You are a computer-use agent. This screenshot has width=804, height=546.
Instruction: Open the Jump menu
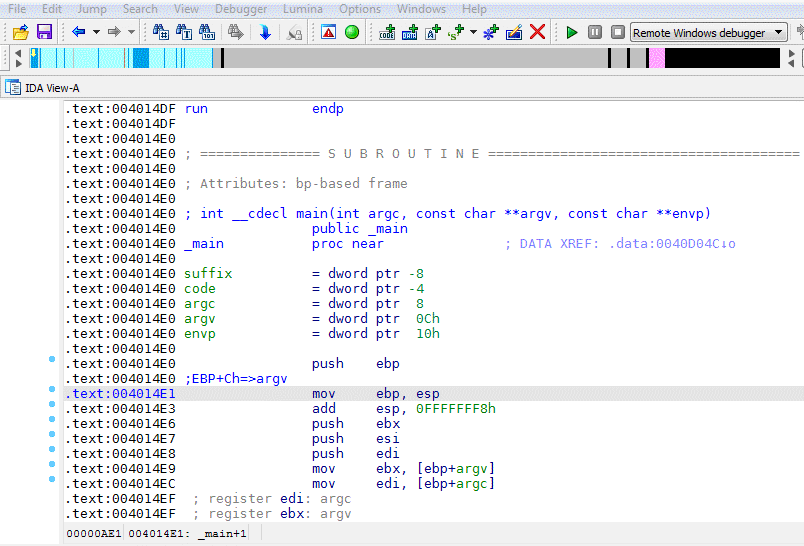[x=92, y=9]
